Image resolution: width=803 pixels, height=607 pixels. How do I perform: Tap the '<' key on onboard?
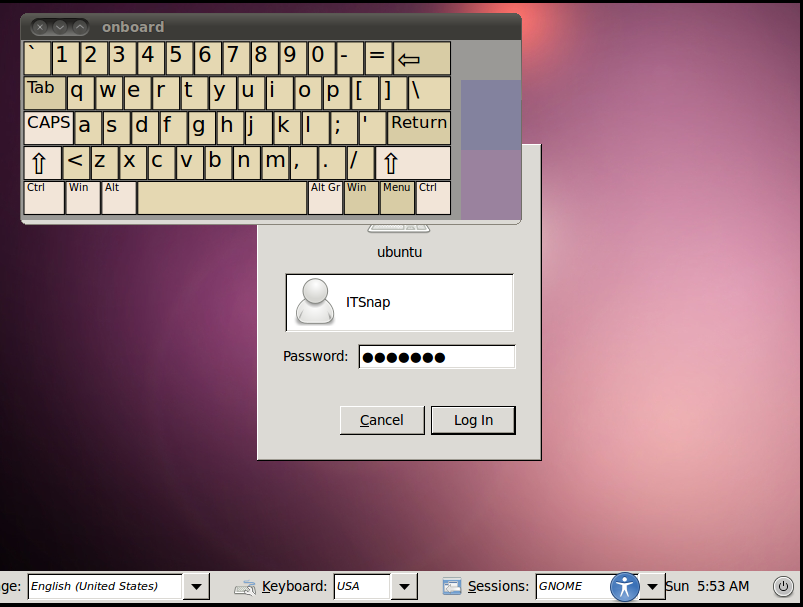(76, 163)
